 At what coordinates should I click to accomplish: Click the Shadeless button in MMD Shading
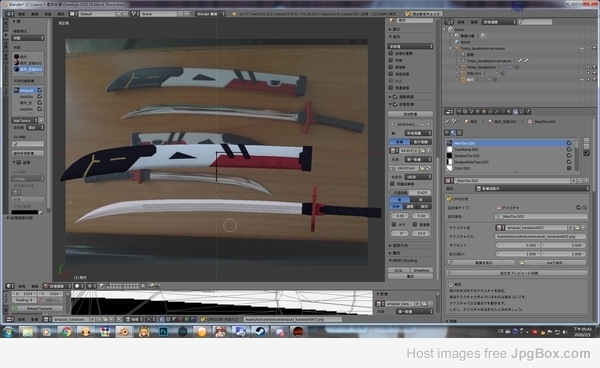pyautogui.click(x=421, y=270)
